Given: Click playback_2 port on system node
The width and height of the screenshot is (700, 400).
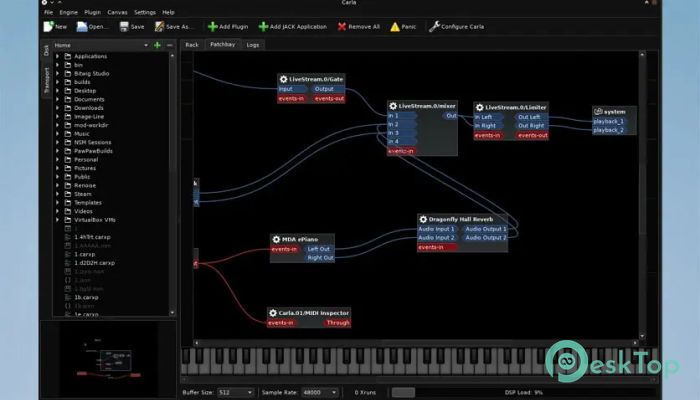Looking at the screenshot, I should [608, 130].
